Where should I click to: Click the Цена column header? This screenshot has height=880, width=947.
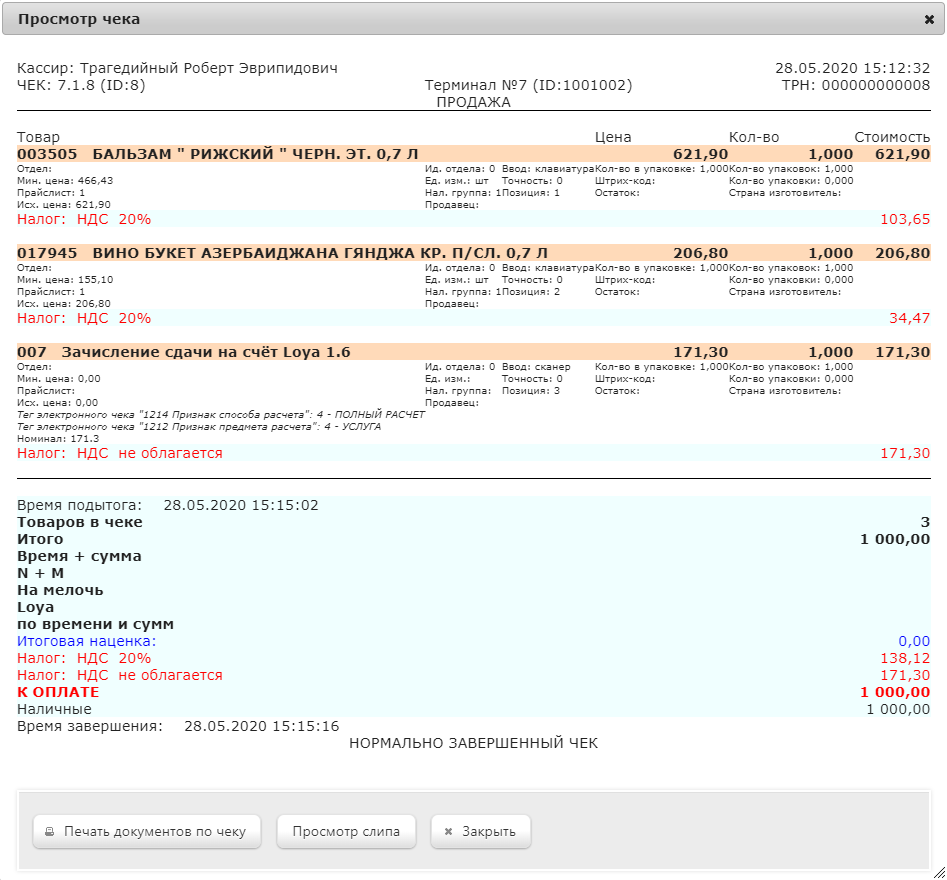[x=613, y=137]
